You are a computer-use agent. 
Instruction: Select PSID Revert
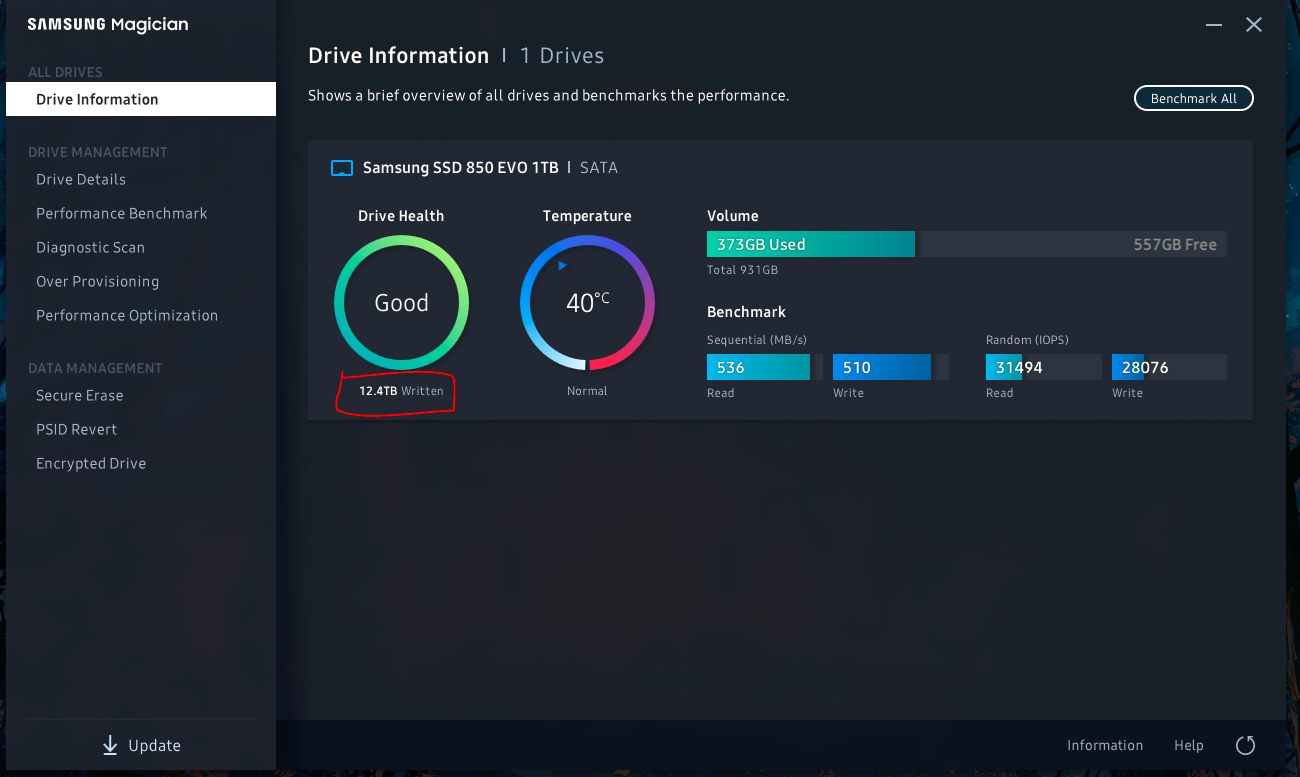[x=77, y=430]
